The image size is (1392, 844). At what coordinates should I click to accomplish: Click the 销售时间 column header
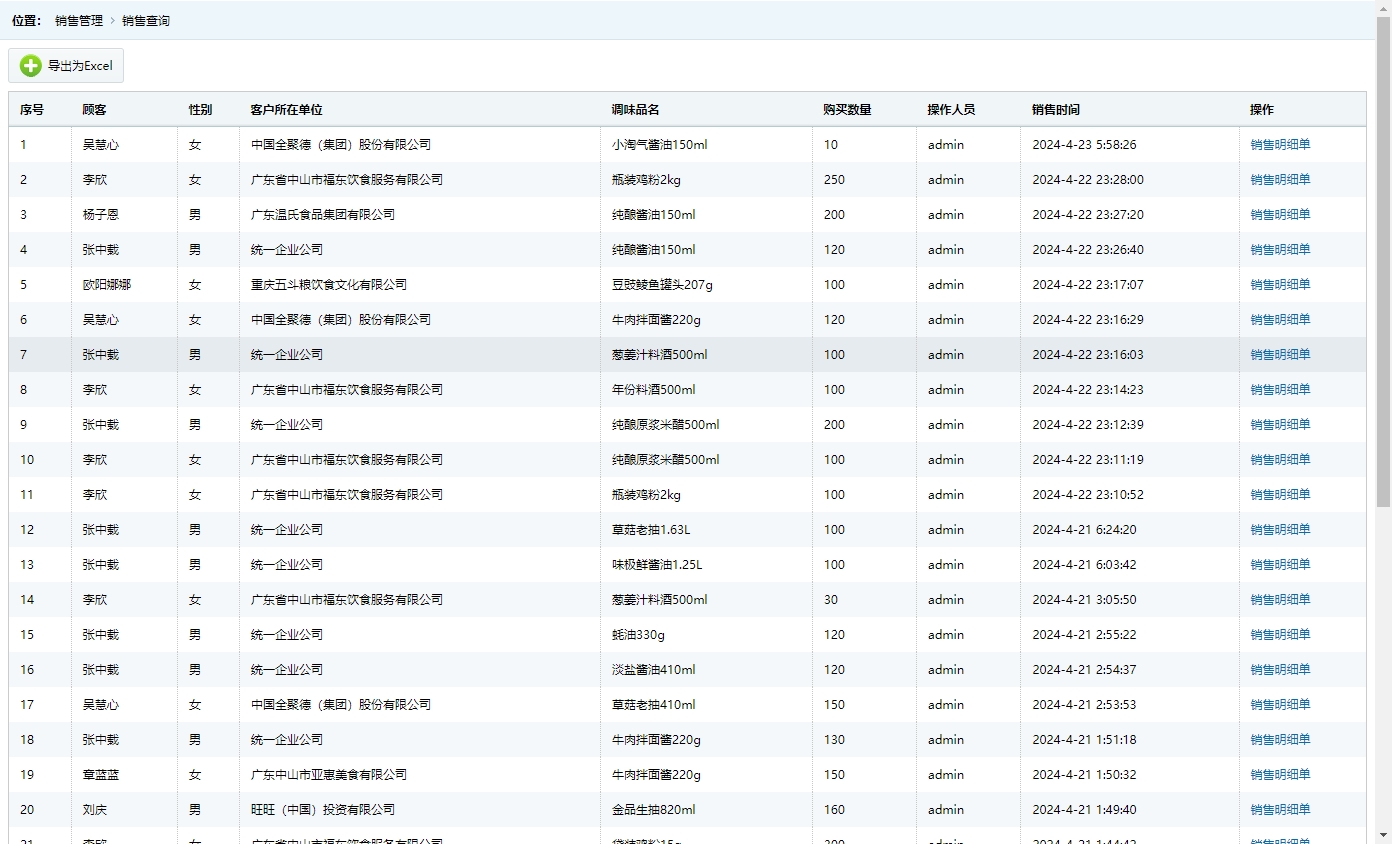point(1055,110)
